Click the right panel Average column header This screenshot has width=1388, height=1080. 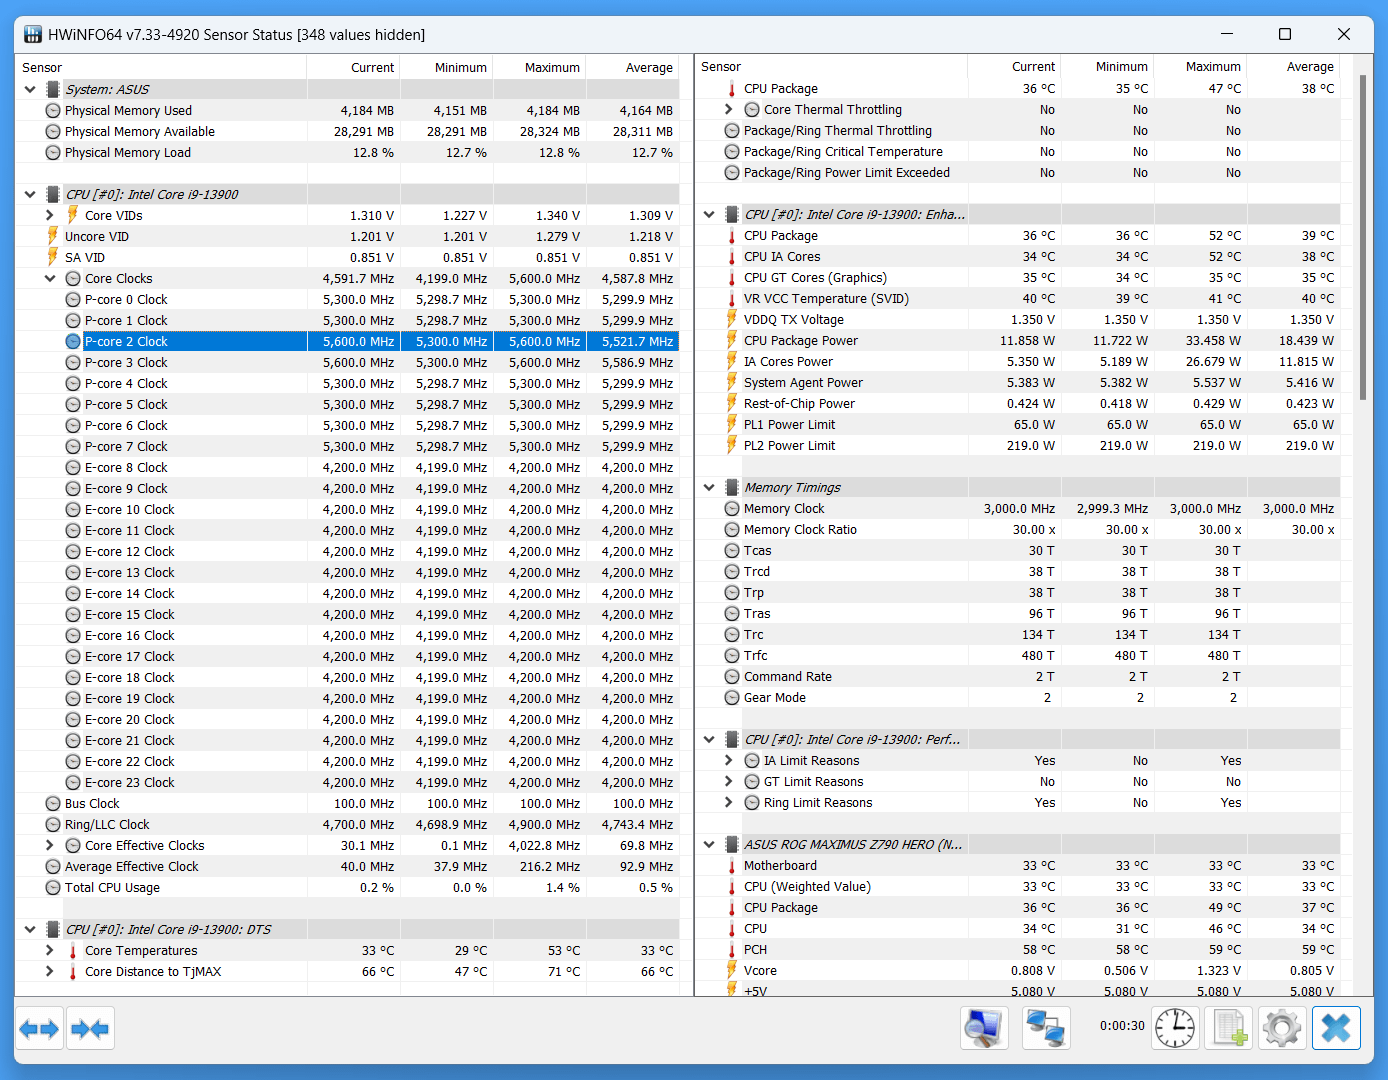point(1293,66)
